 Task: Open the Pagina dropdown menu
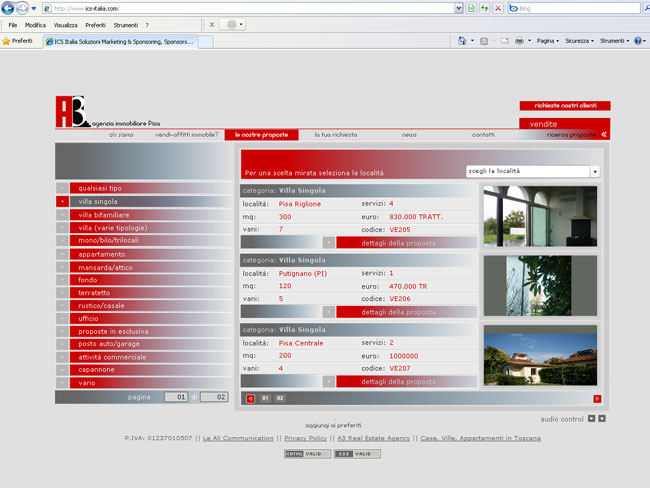548,41
